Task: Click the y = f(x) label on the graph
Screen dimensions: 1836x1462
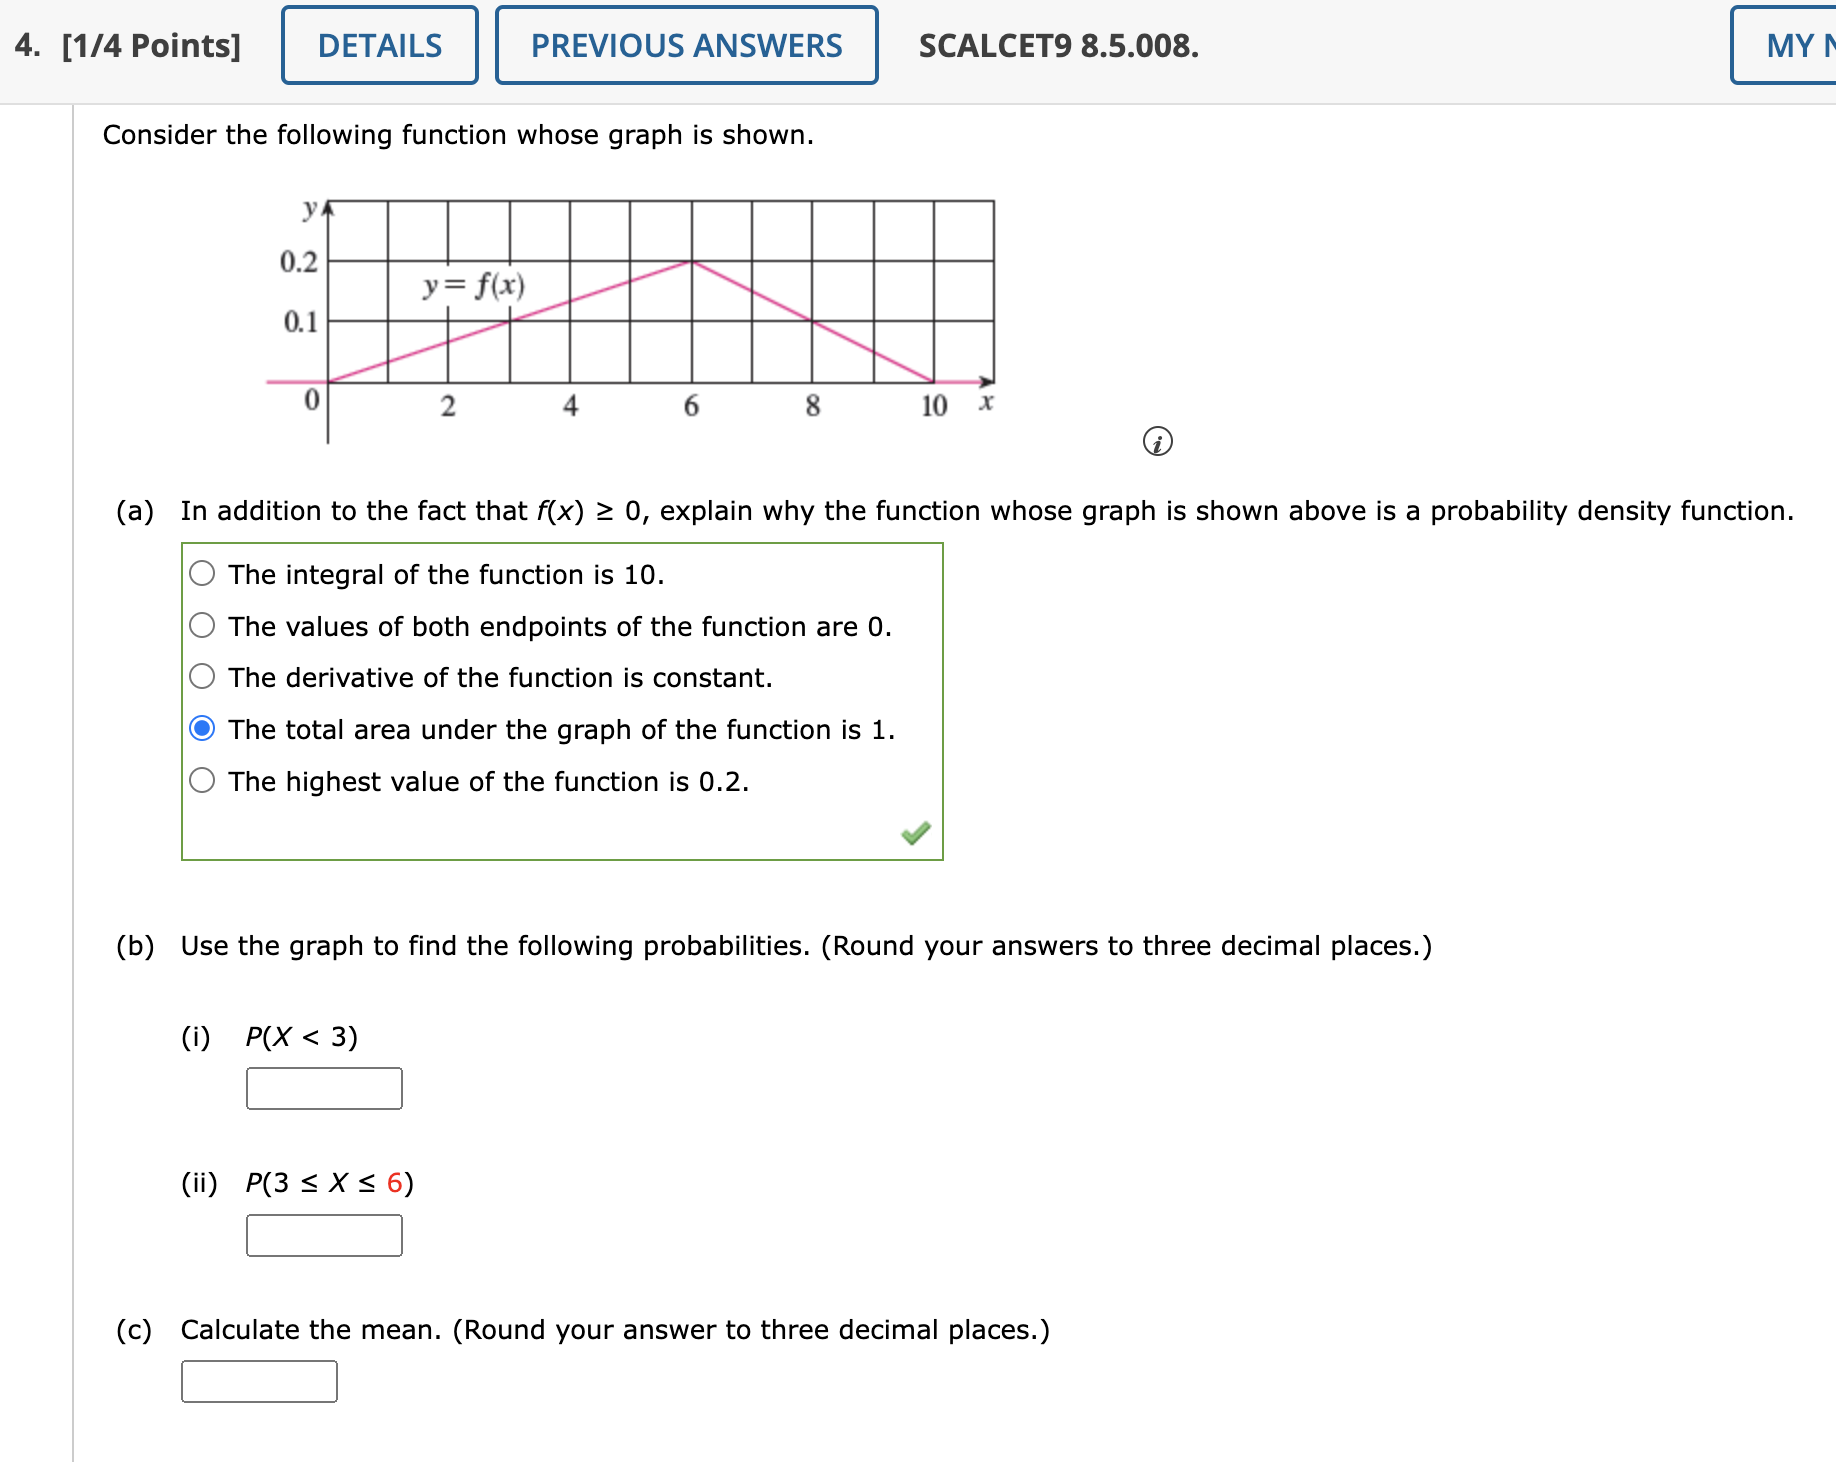Action: pyautogui.click(x=474, y=283)
